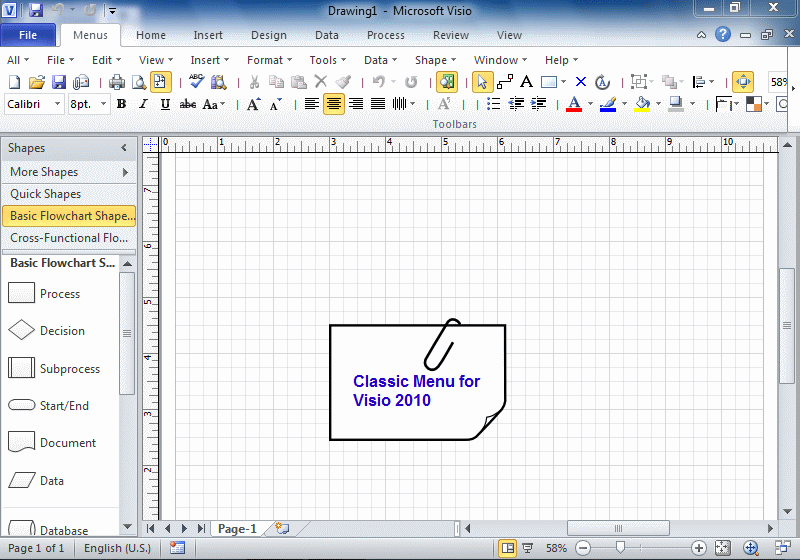The height and width of the screenshot is (560, 800).
Task: Click the Open folder icon
Action: point(37,82)
